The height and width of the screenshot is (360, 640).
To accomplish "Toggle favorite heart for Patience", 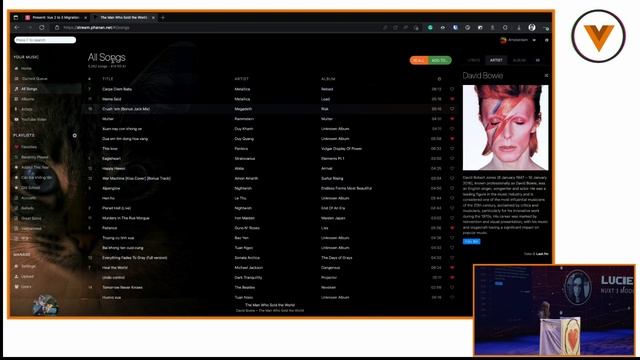I will [452, 228].
